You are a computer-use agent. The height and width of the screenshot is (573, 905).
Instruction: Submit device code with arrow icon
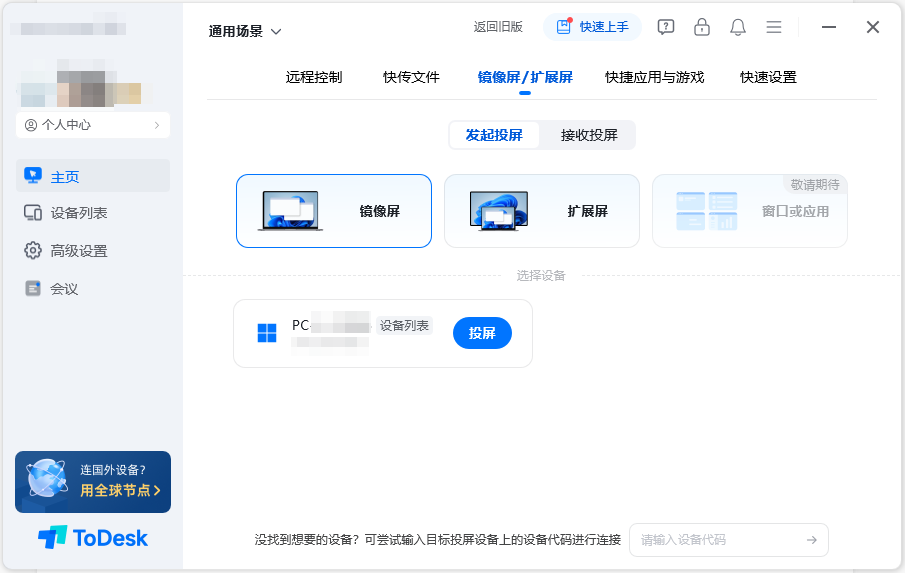(811, 540)
